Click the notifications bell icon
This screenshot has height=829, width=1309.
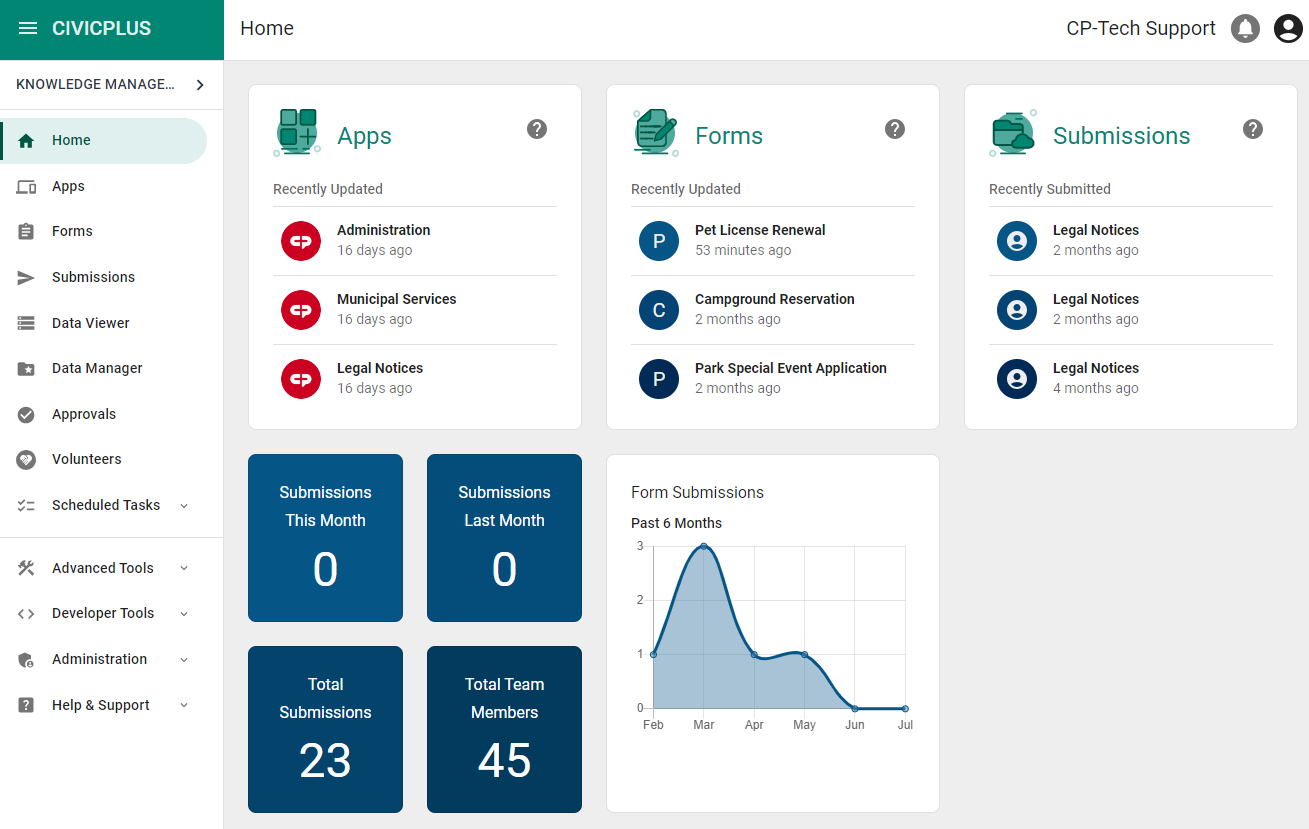(x=1245, y=29)
